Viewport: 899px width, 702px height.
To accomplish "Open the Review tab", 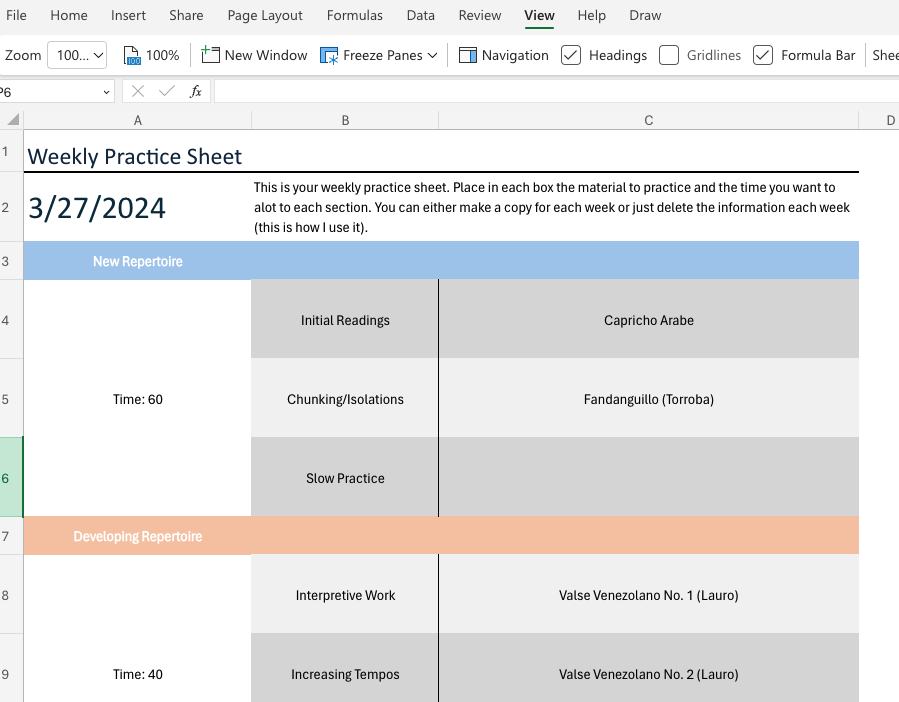I will (480, 15).
